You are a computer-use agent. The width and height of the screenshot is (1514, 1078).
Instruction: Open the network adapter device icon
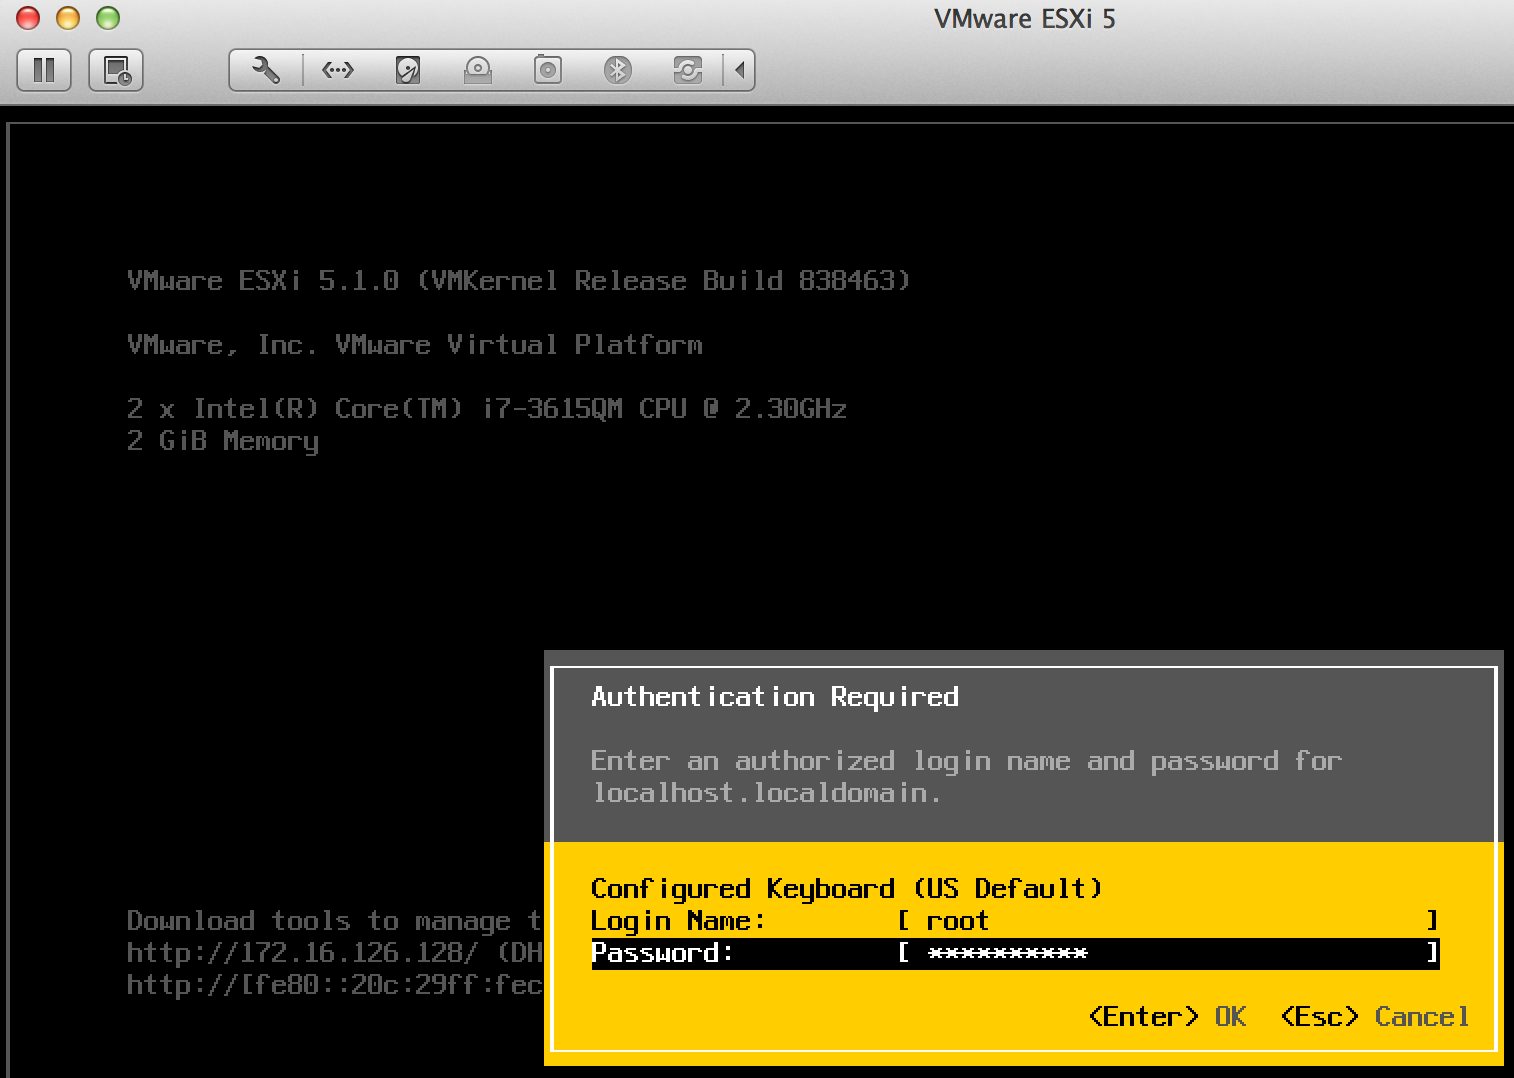pyautogui.click(x=337, y=70)
